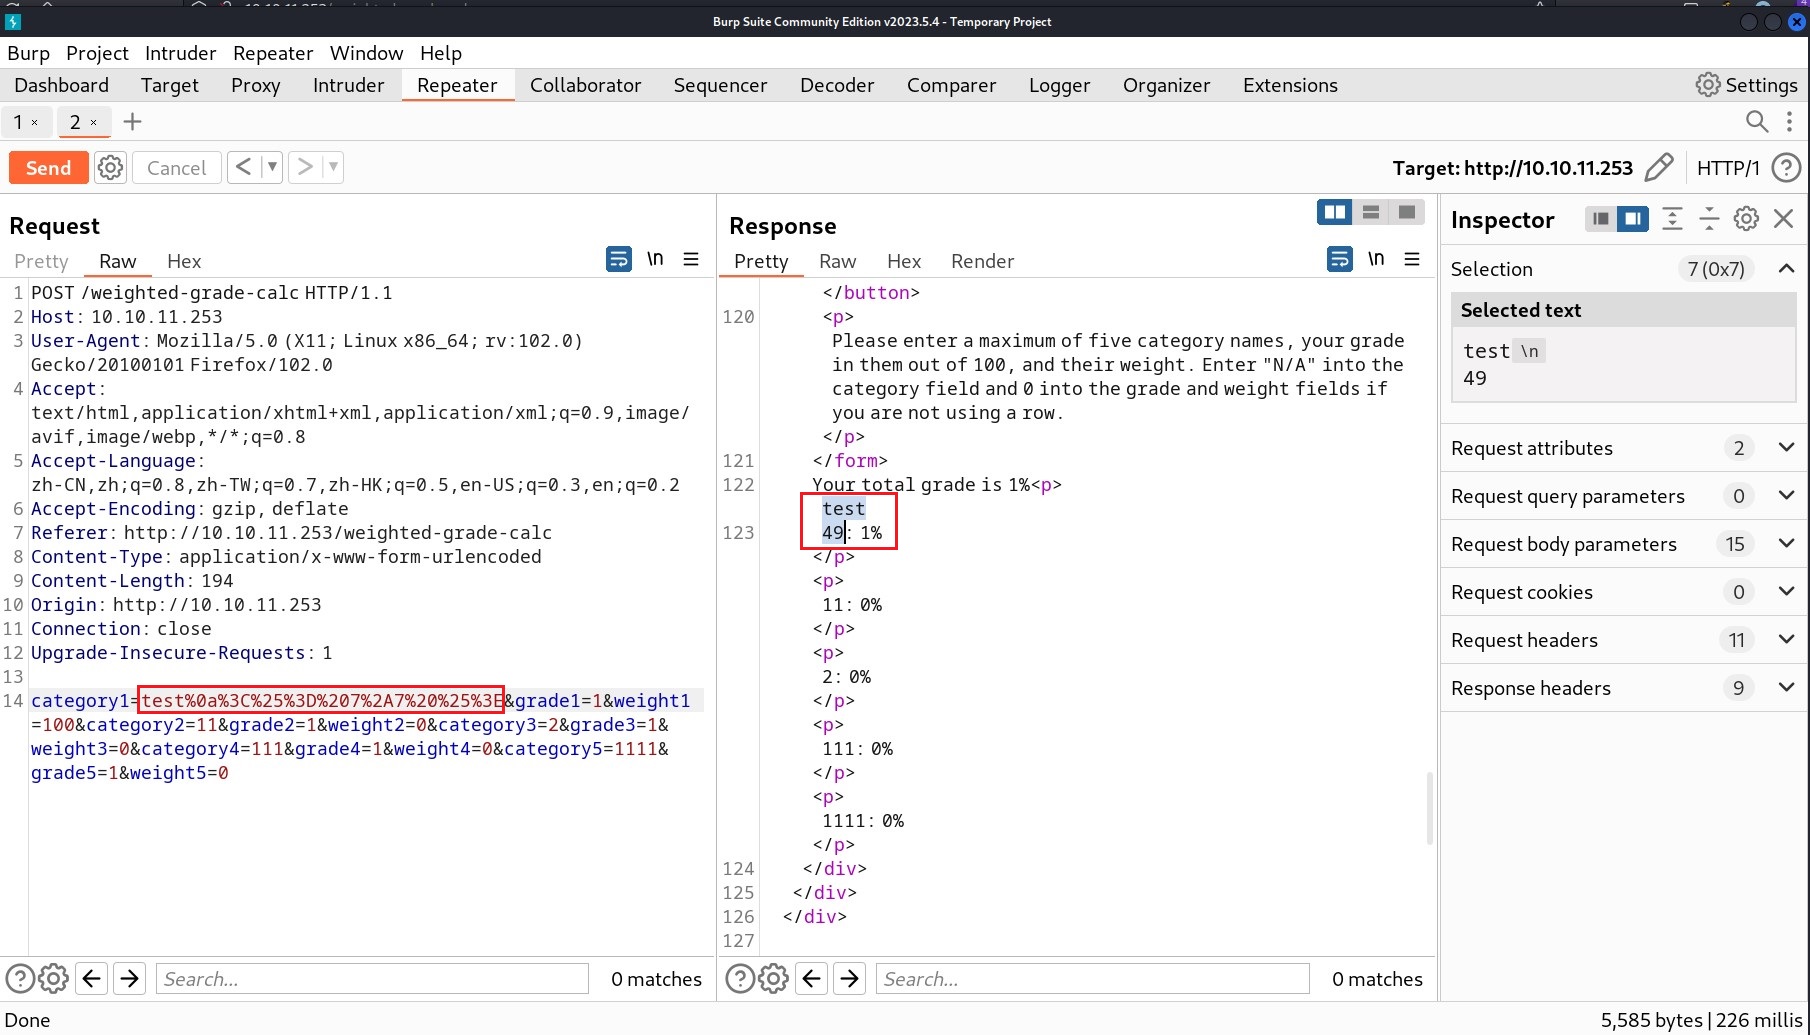Viewport: 1810px width, 1035px height.
Task: Close Repeater tab 2
Action: [x=94, y=122]
